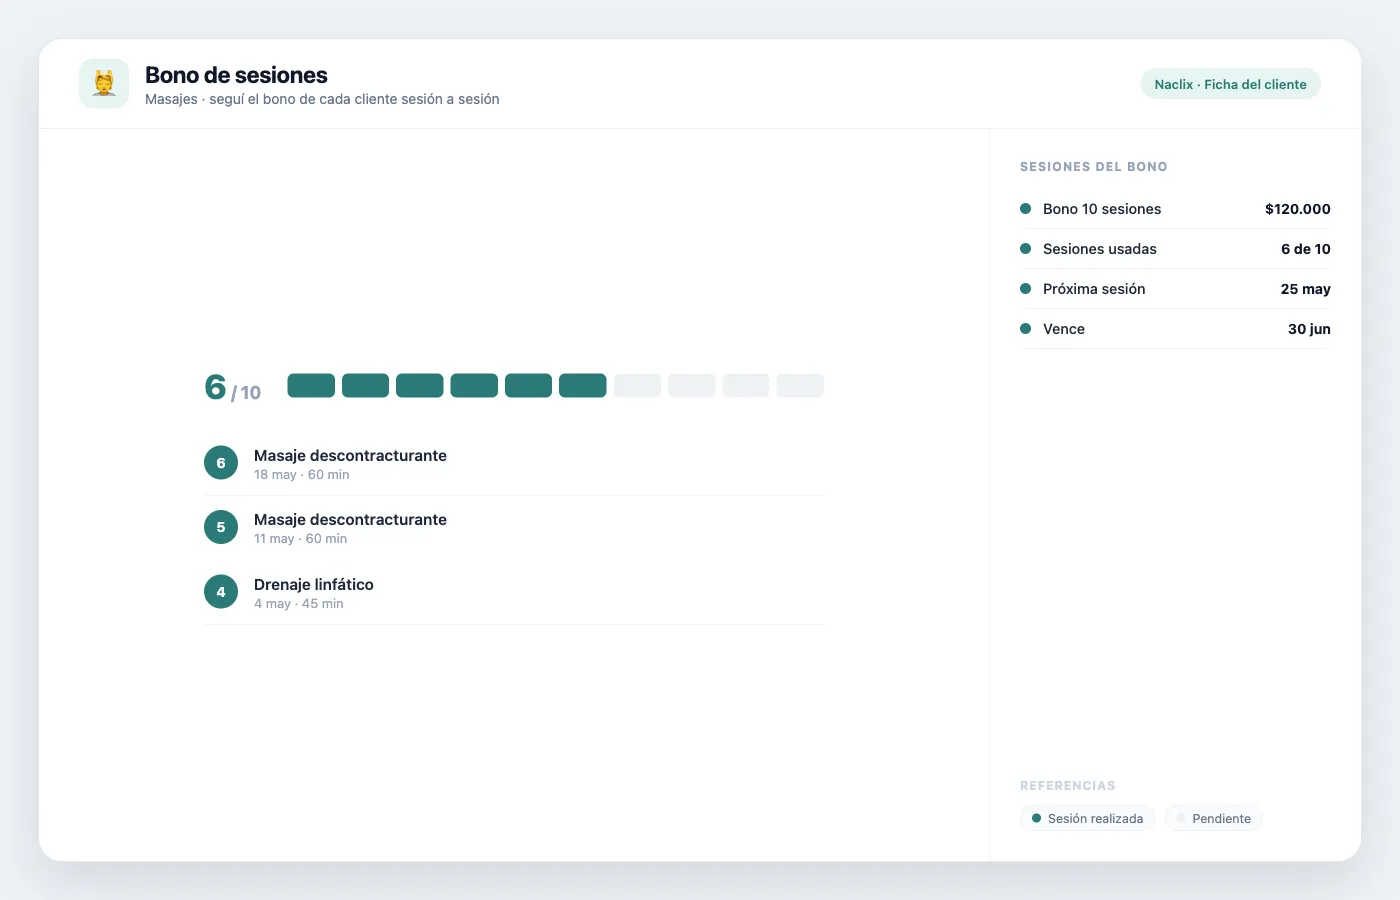Screen dimensions: 1400x900
Task: Select the Sesiones usadas row
Action: point(1175,249)
